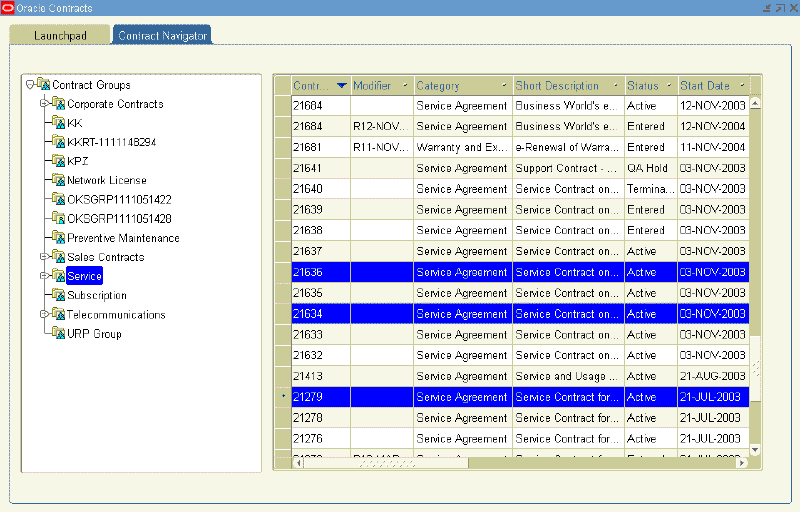Select the Preventive Maintenance tree item

tap(123, 238)
